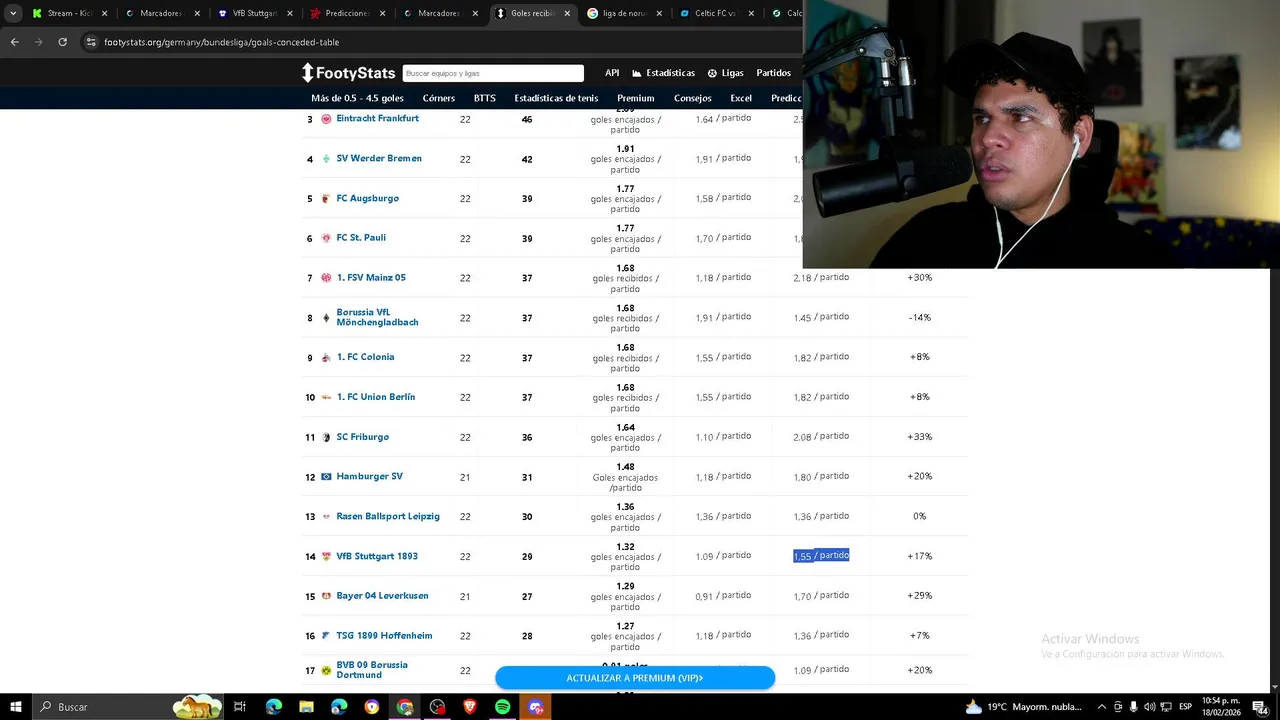Open Google Chrome from the taskbar
This screenshot has height=720, width=1280.
[x=405, y=707]
